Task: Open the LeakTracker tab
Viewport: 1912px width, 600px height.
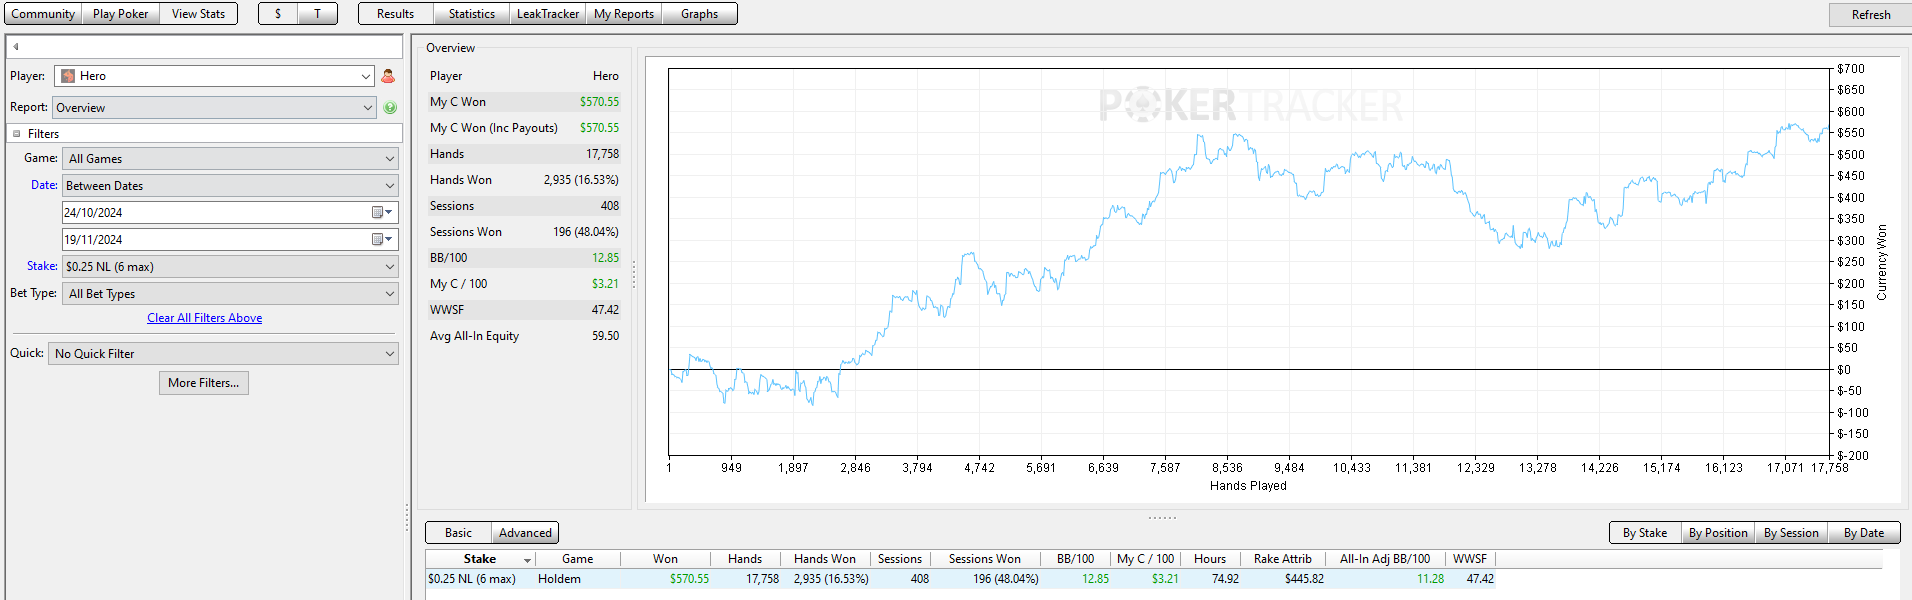Action: coord(548,14)
